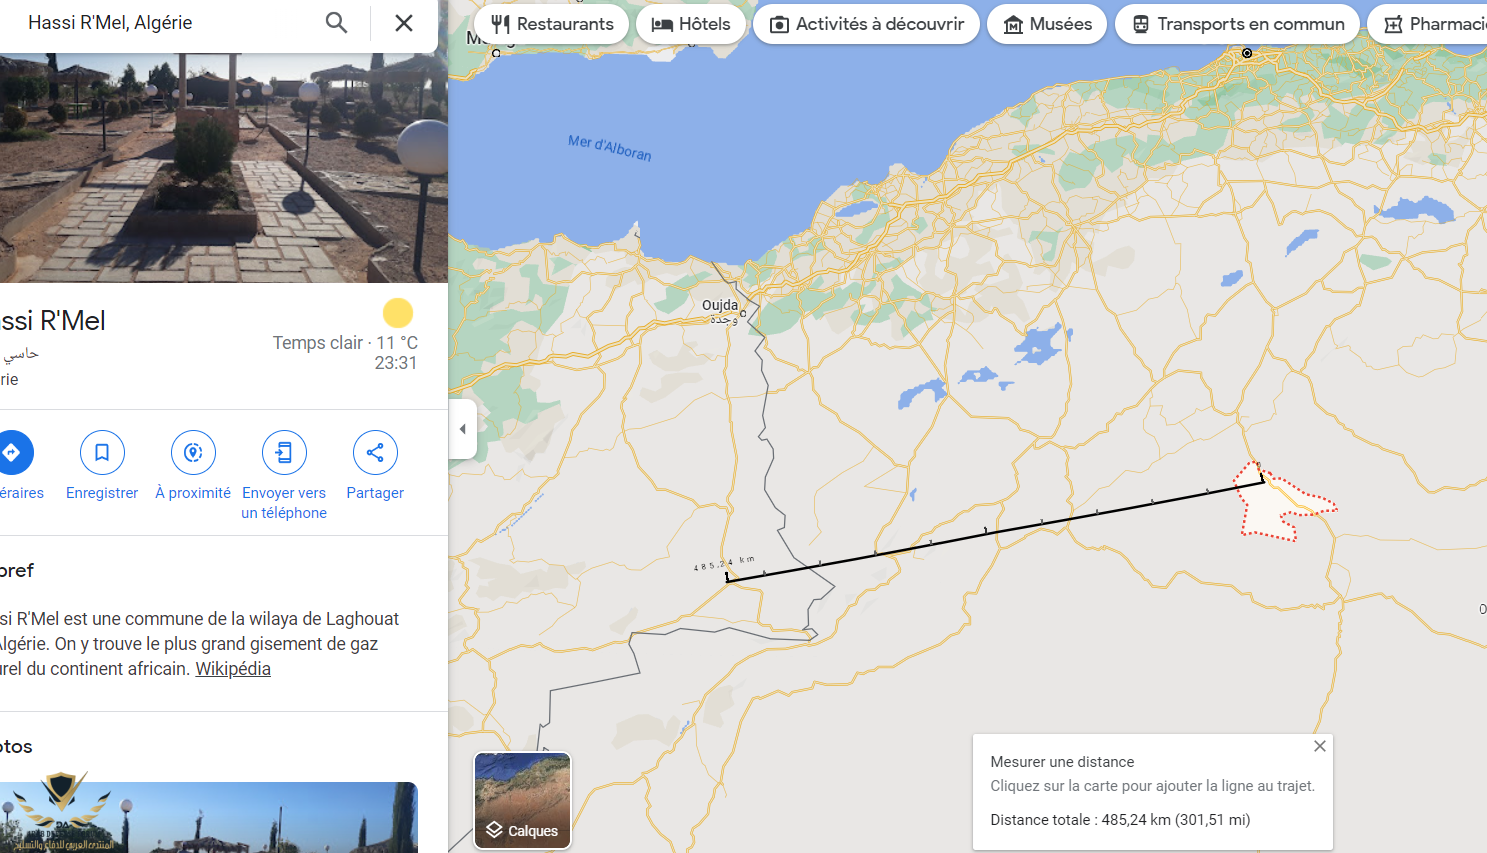This screenshot has width=1487, height=853.
Task: Clear the Hassi R'Mel search query
Action: [x=404, y=23]
